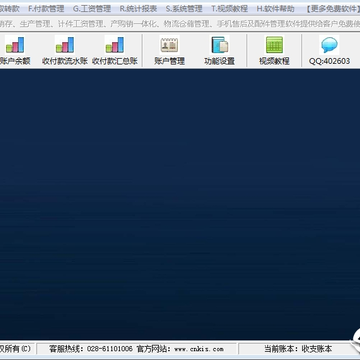Open the 收付款汇总账 report icon
The height and width of the screenshot is (360, 360).
click(115, 51)
